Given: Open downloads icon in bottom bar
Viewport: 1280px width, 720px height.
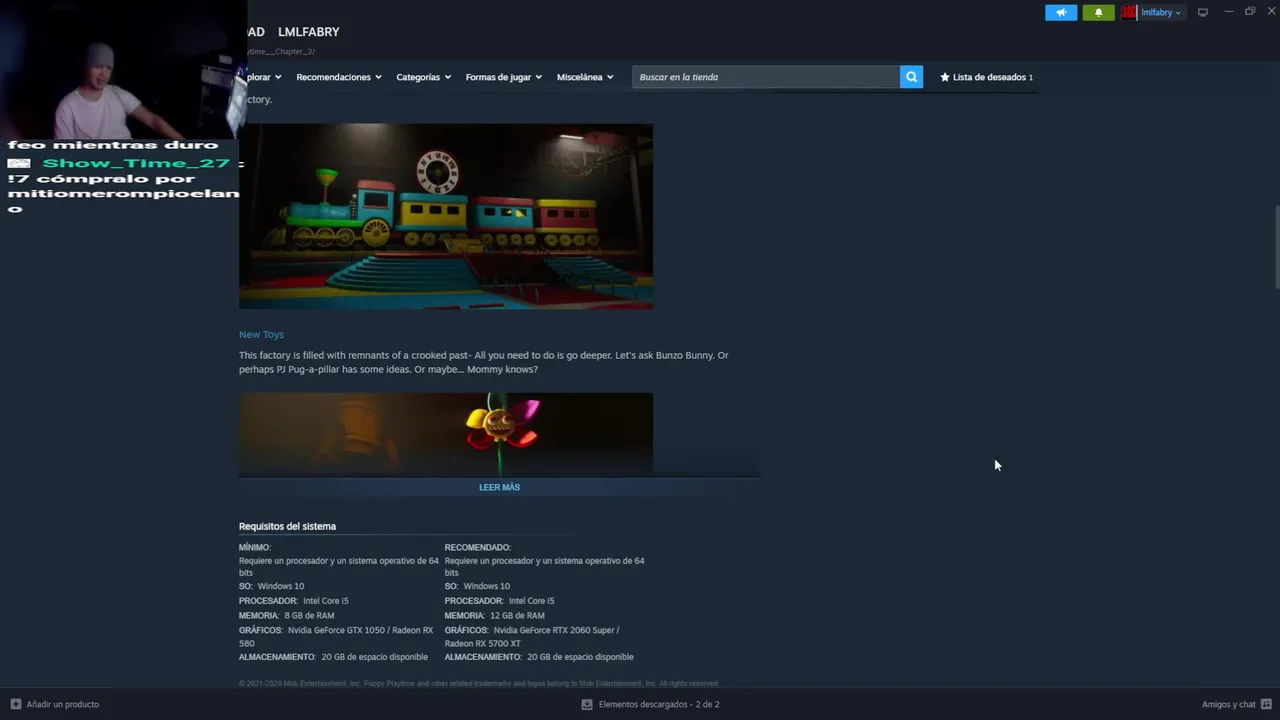Looking at the screenshot, I should pyautogui.click(x=587, y=704).
